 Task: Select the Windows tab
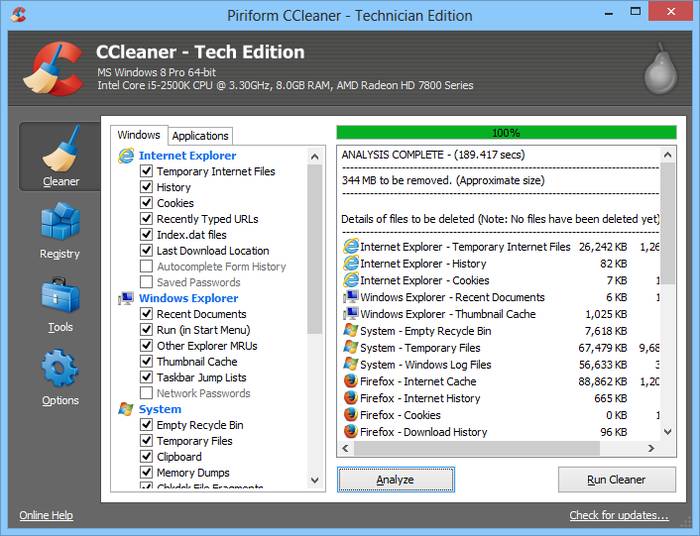[138, 135]
